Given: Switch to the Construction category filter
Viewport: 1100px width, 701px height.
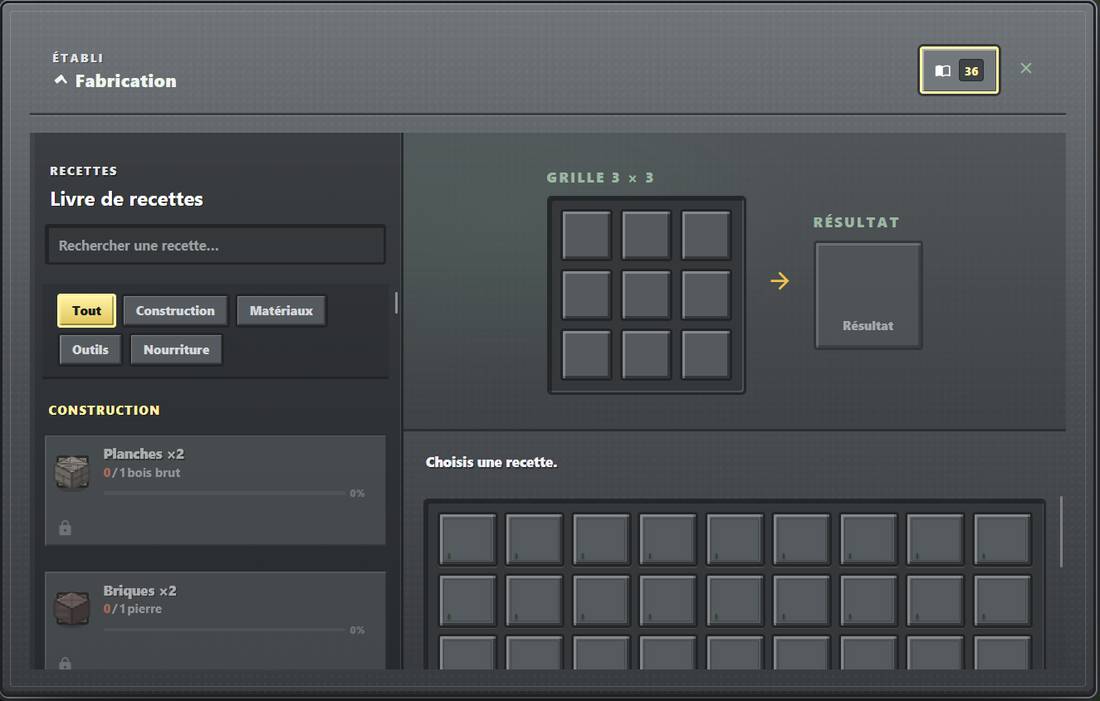Looking at the screenshot, I should coord(175,310).
